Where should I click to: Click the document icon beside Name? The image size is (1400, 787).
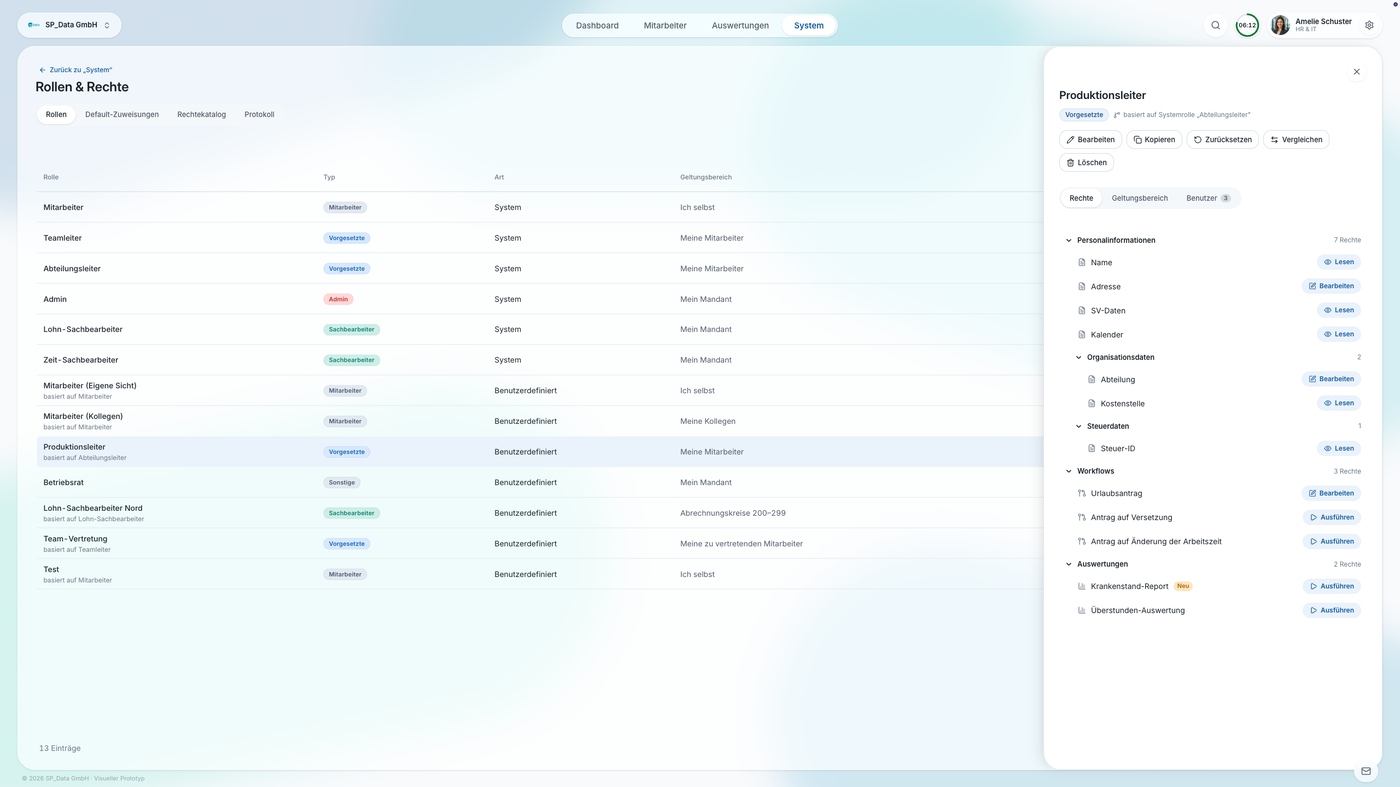click(x=1082, y=262)
